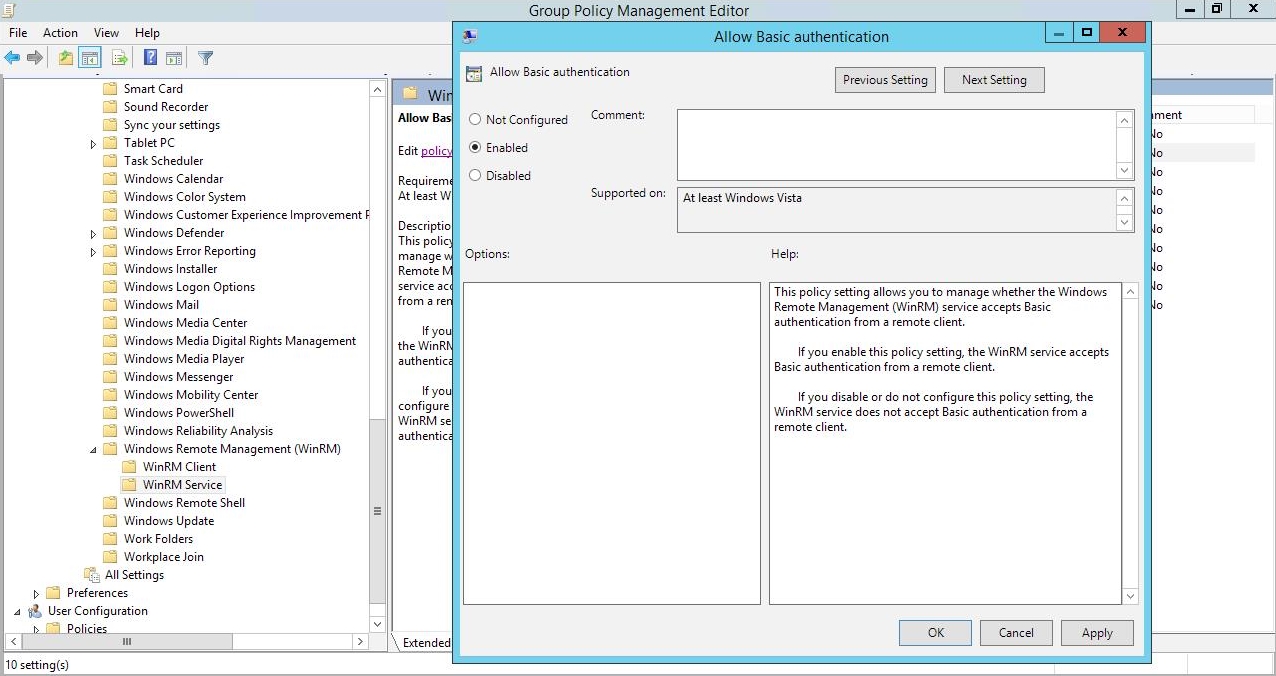Confirm the dialog with OK

click(935, 632)
